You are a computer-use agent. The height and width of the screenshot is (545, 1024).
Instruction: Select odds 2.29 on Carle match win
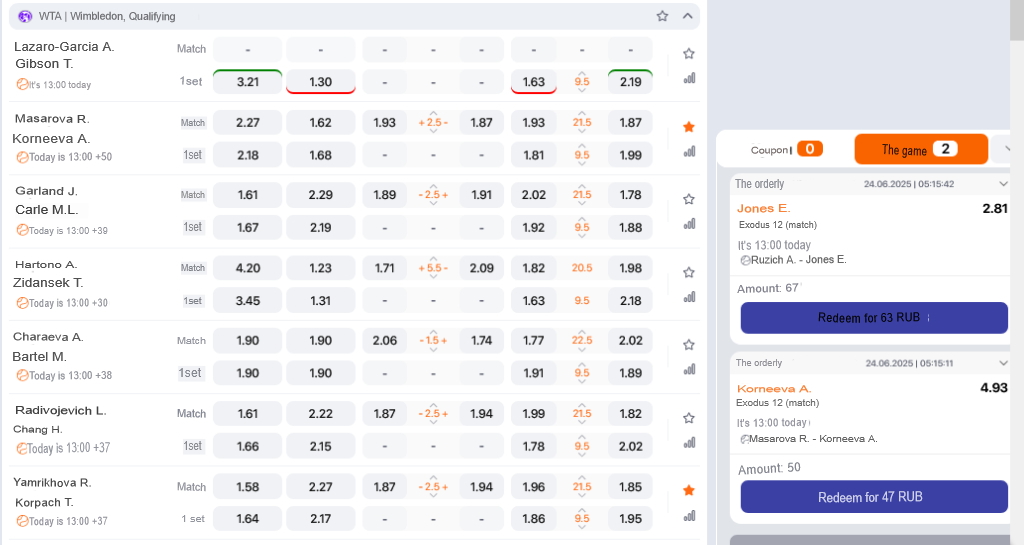[x=321, y=195]
